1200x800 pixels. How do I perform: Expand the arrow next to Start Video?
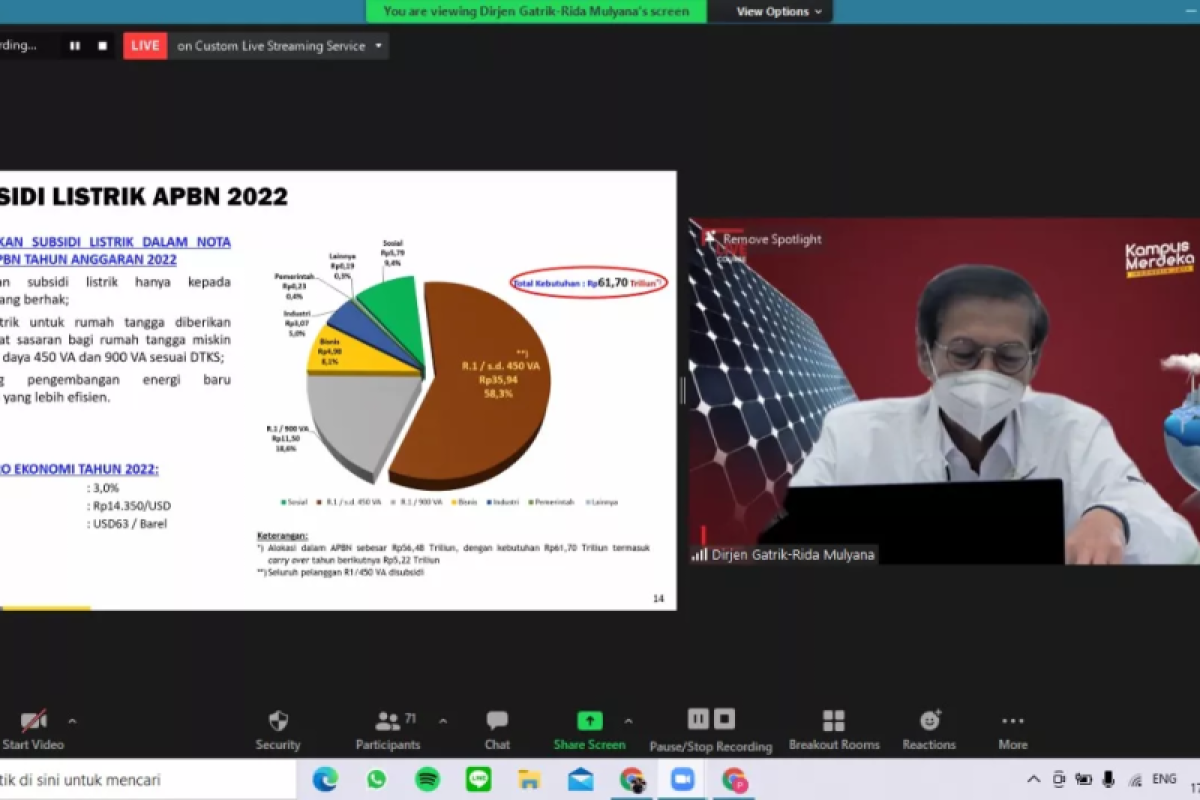point(72,721)
